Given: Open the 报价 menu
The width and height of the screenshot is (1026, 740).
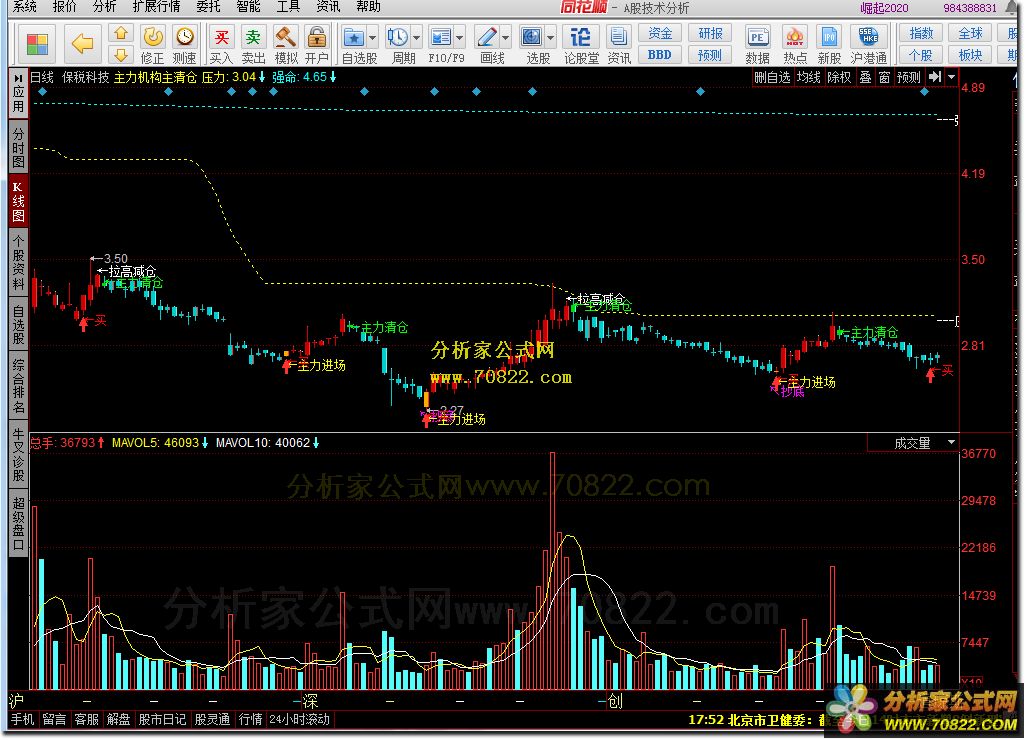Looking at the screenshot, I should [64, 7].
